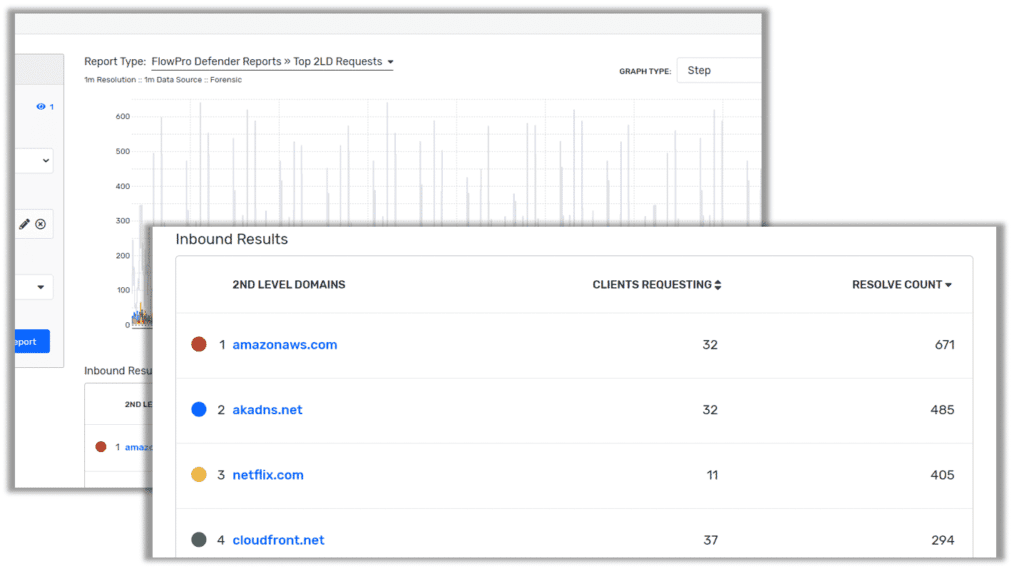
Task: Click the circled X remove icon
Action: [x=40, y=224]
